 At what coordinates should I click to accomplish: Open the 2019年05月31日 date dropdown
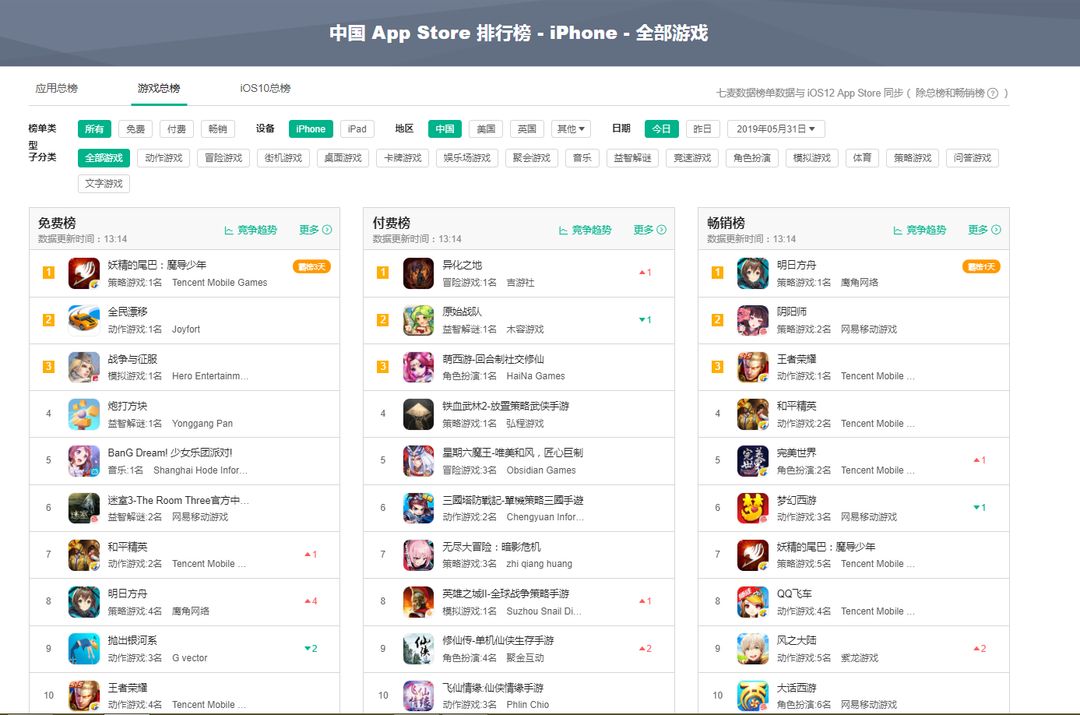[776, 129]
